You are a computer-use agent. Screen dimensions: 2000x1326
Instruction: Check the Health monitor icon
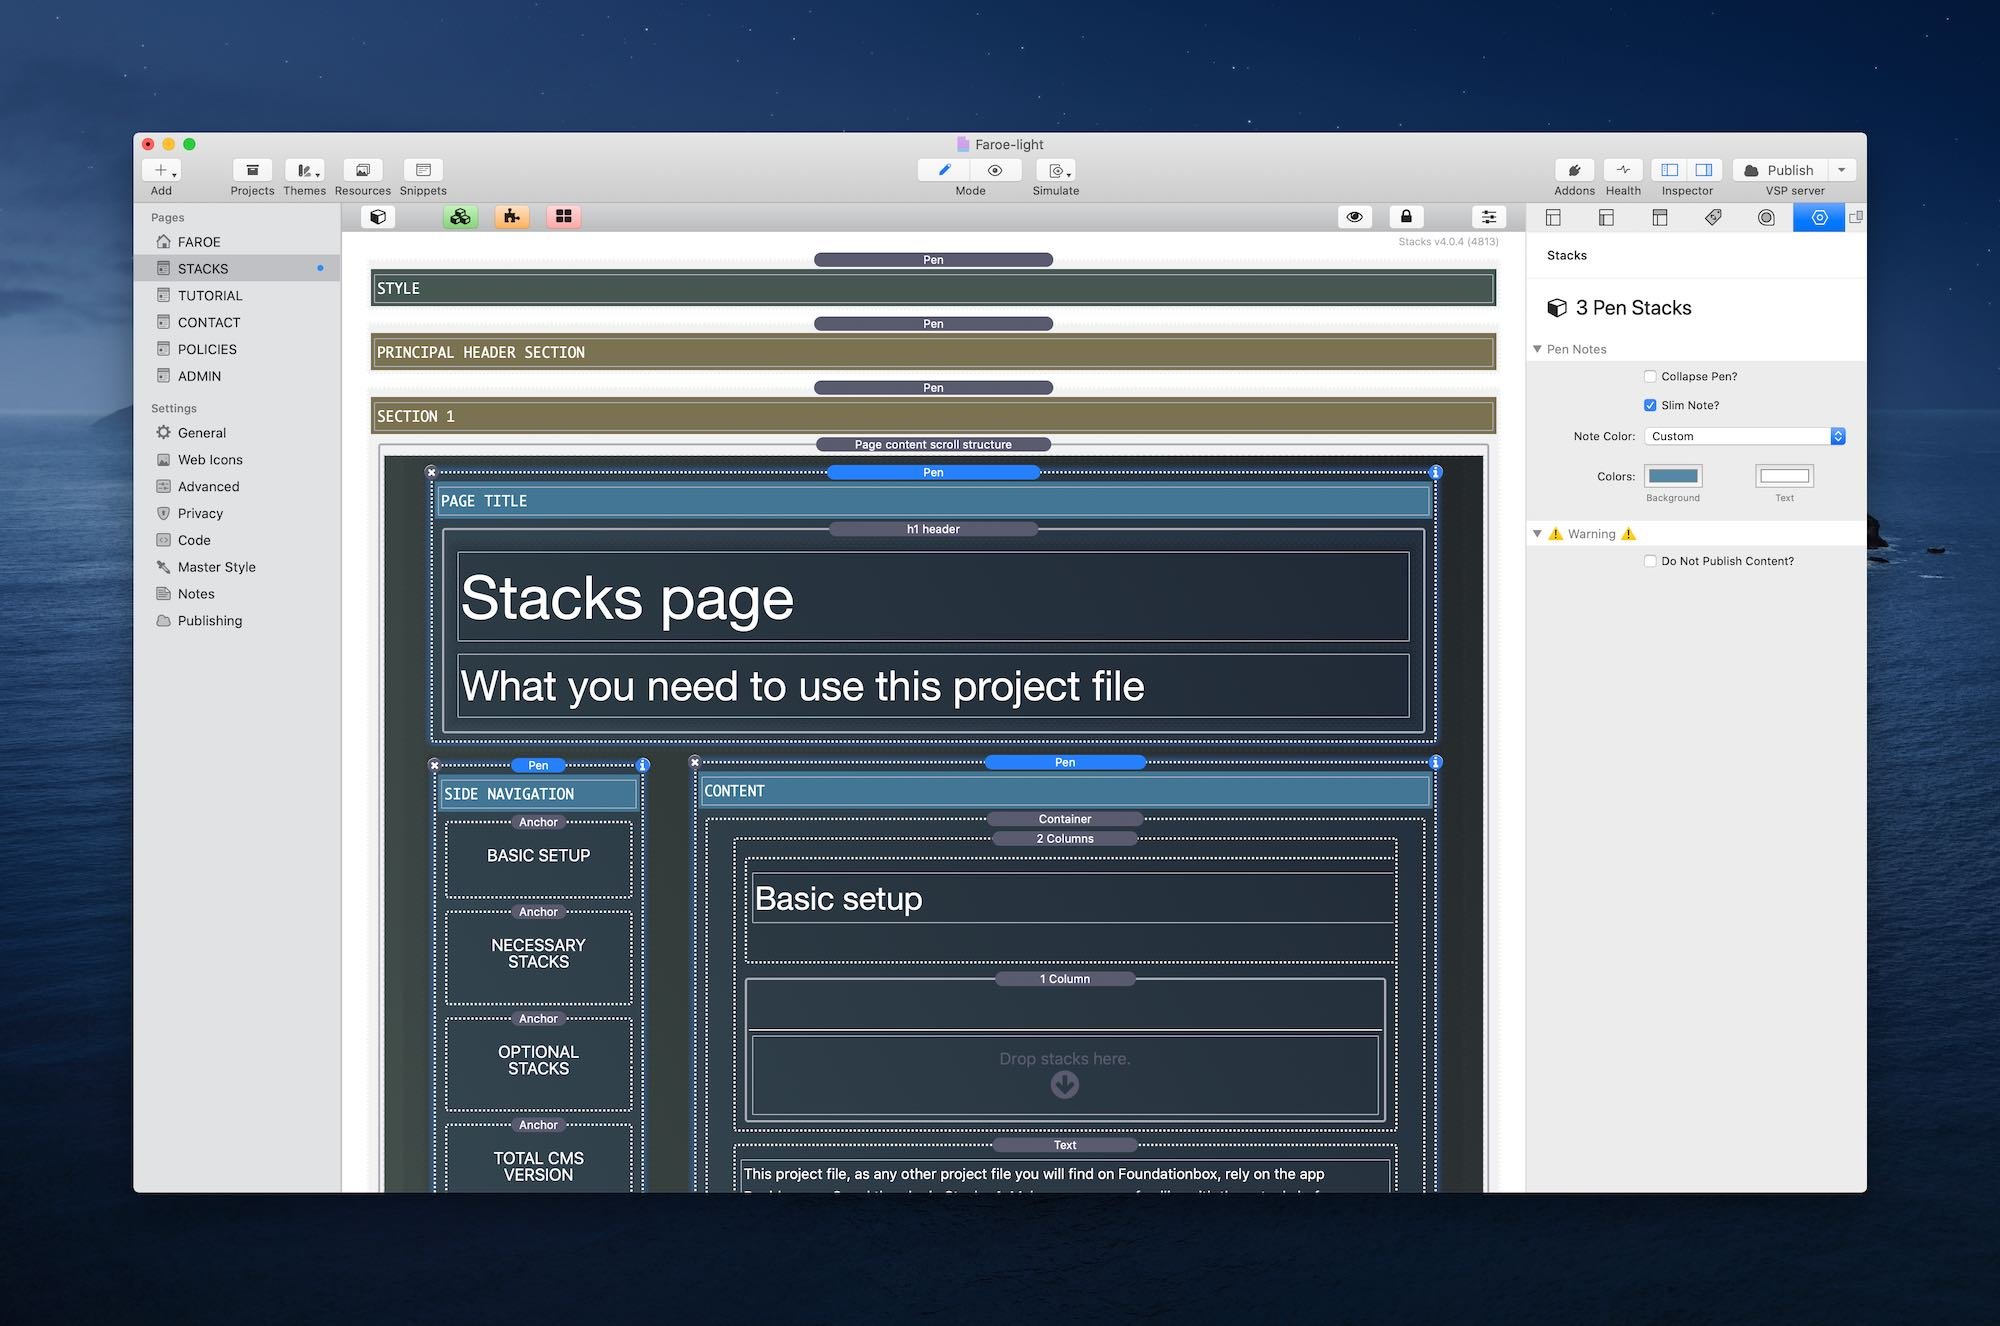pyautogui.click(x=1623, y=170)
